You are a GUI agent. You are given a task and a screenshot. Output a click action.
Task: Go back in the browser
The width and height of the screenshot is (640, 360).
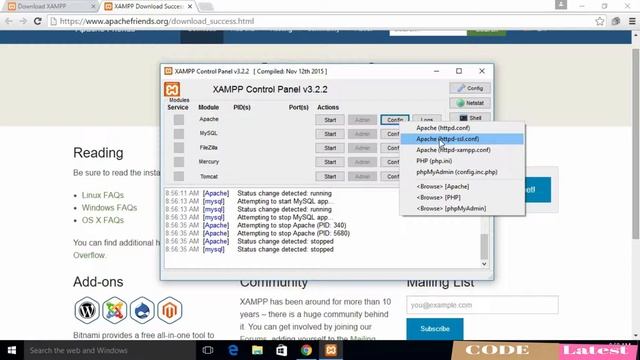pyautogui.click(x=9, y=21)
